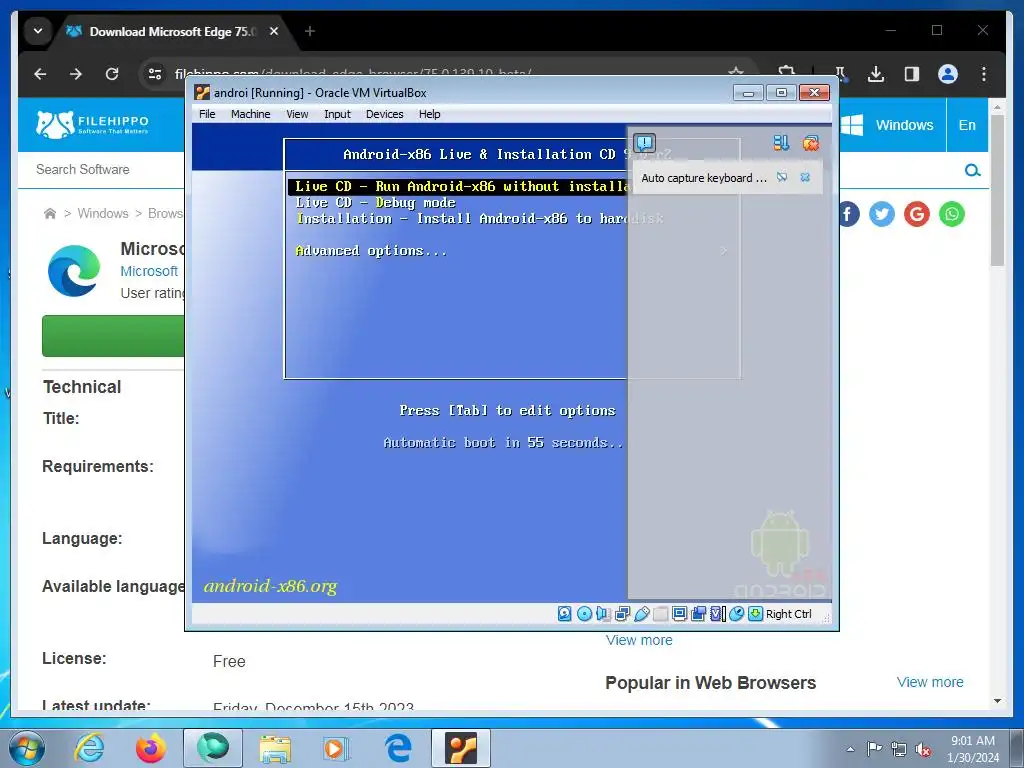The image size is (1024, 768).
Task: Launch Internet Explorer from taskbar
Action: pos(89,748)
